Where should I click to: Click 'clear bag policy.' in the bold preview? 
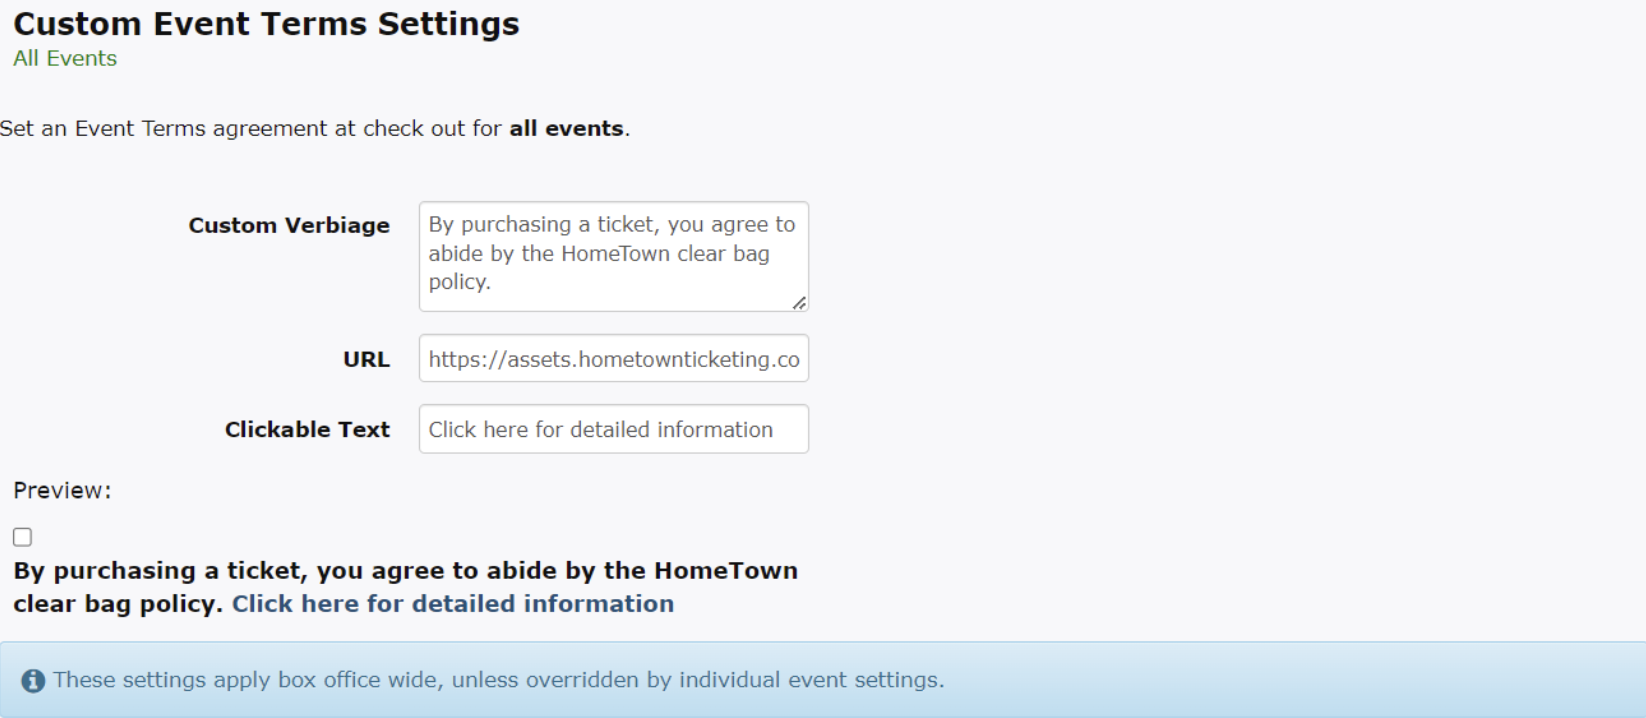coord(117,604)
